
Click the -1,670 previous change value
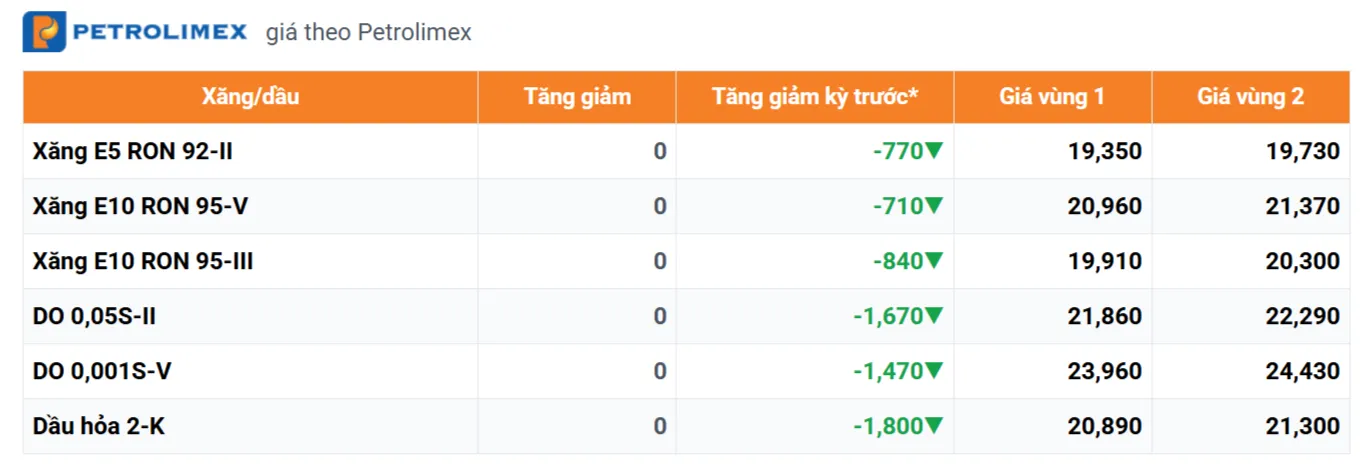tap(888, 317)
